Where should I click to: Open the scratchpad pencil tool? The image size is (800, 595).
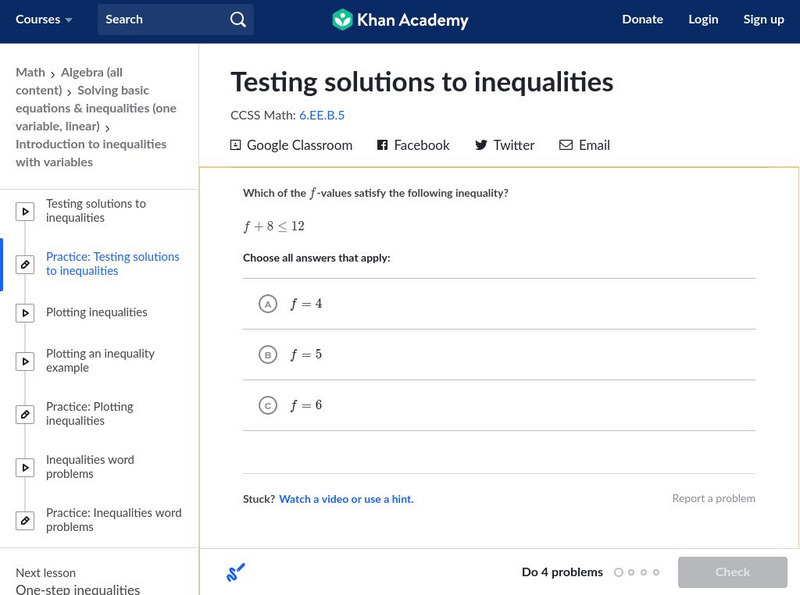pyautogui.click(x=236, y=572)
